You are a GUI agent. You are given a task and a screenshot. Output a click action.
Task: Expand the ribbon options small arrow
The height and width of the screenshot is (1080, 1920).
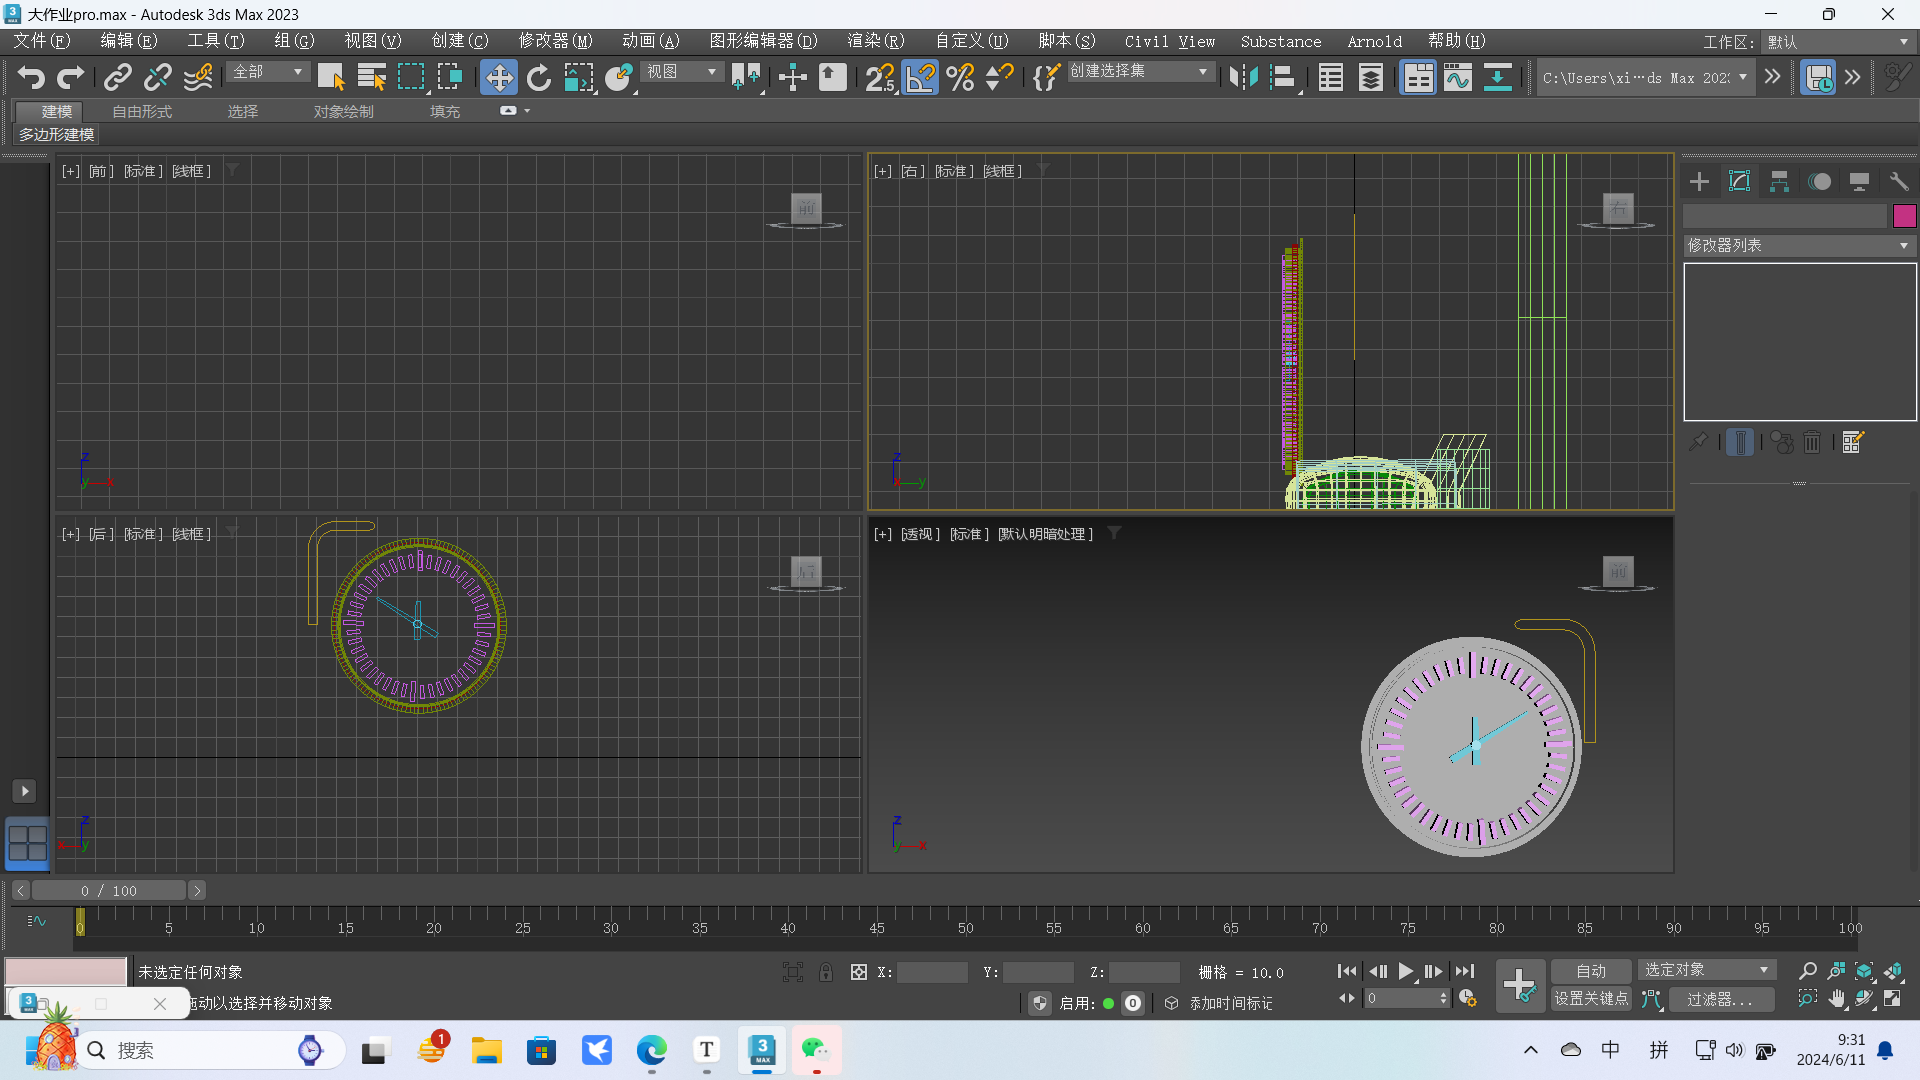click(527, 111)
